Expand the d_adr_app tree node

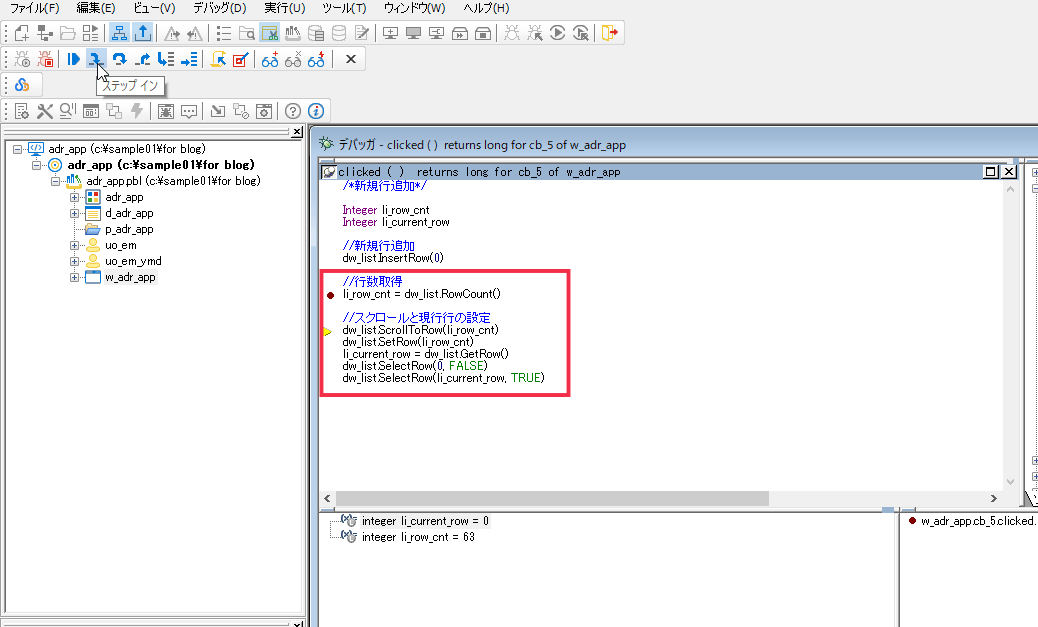tap(75, 213)
